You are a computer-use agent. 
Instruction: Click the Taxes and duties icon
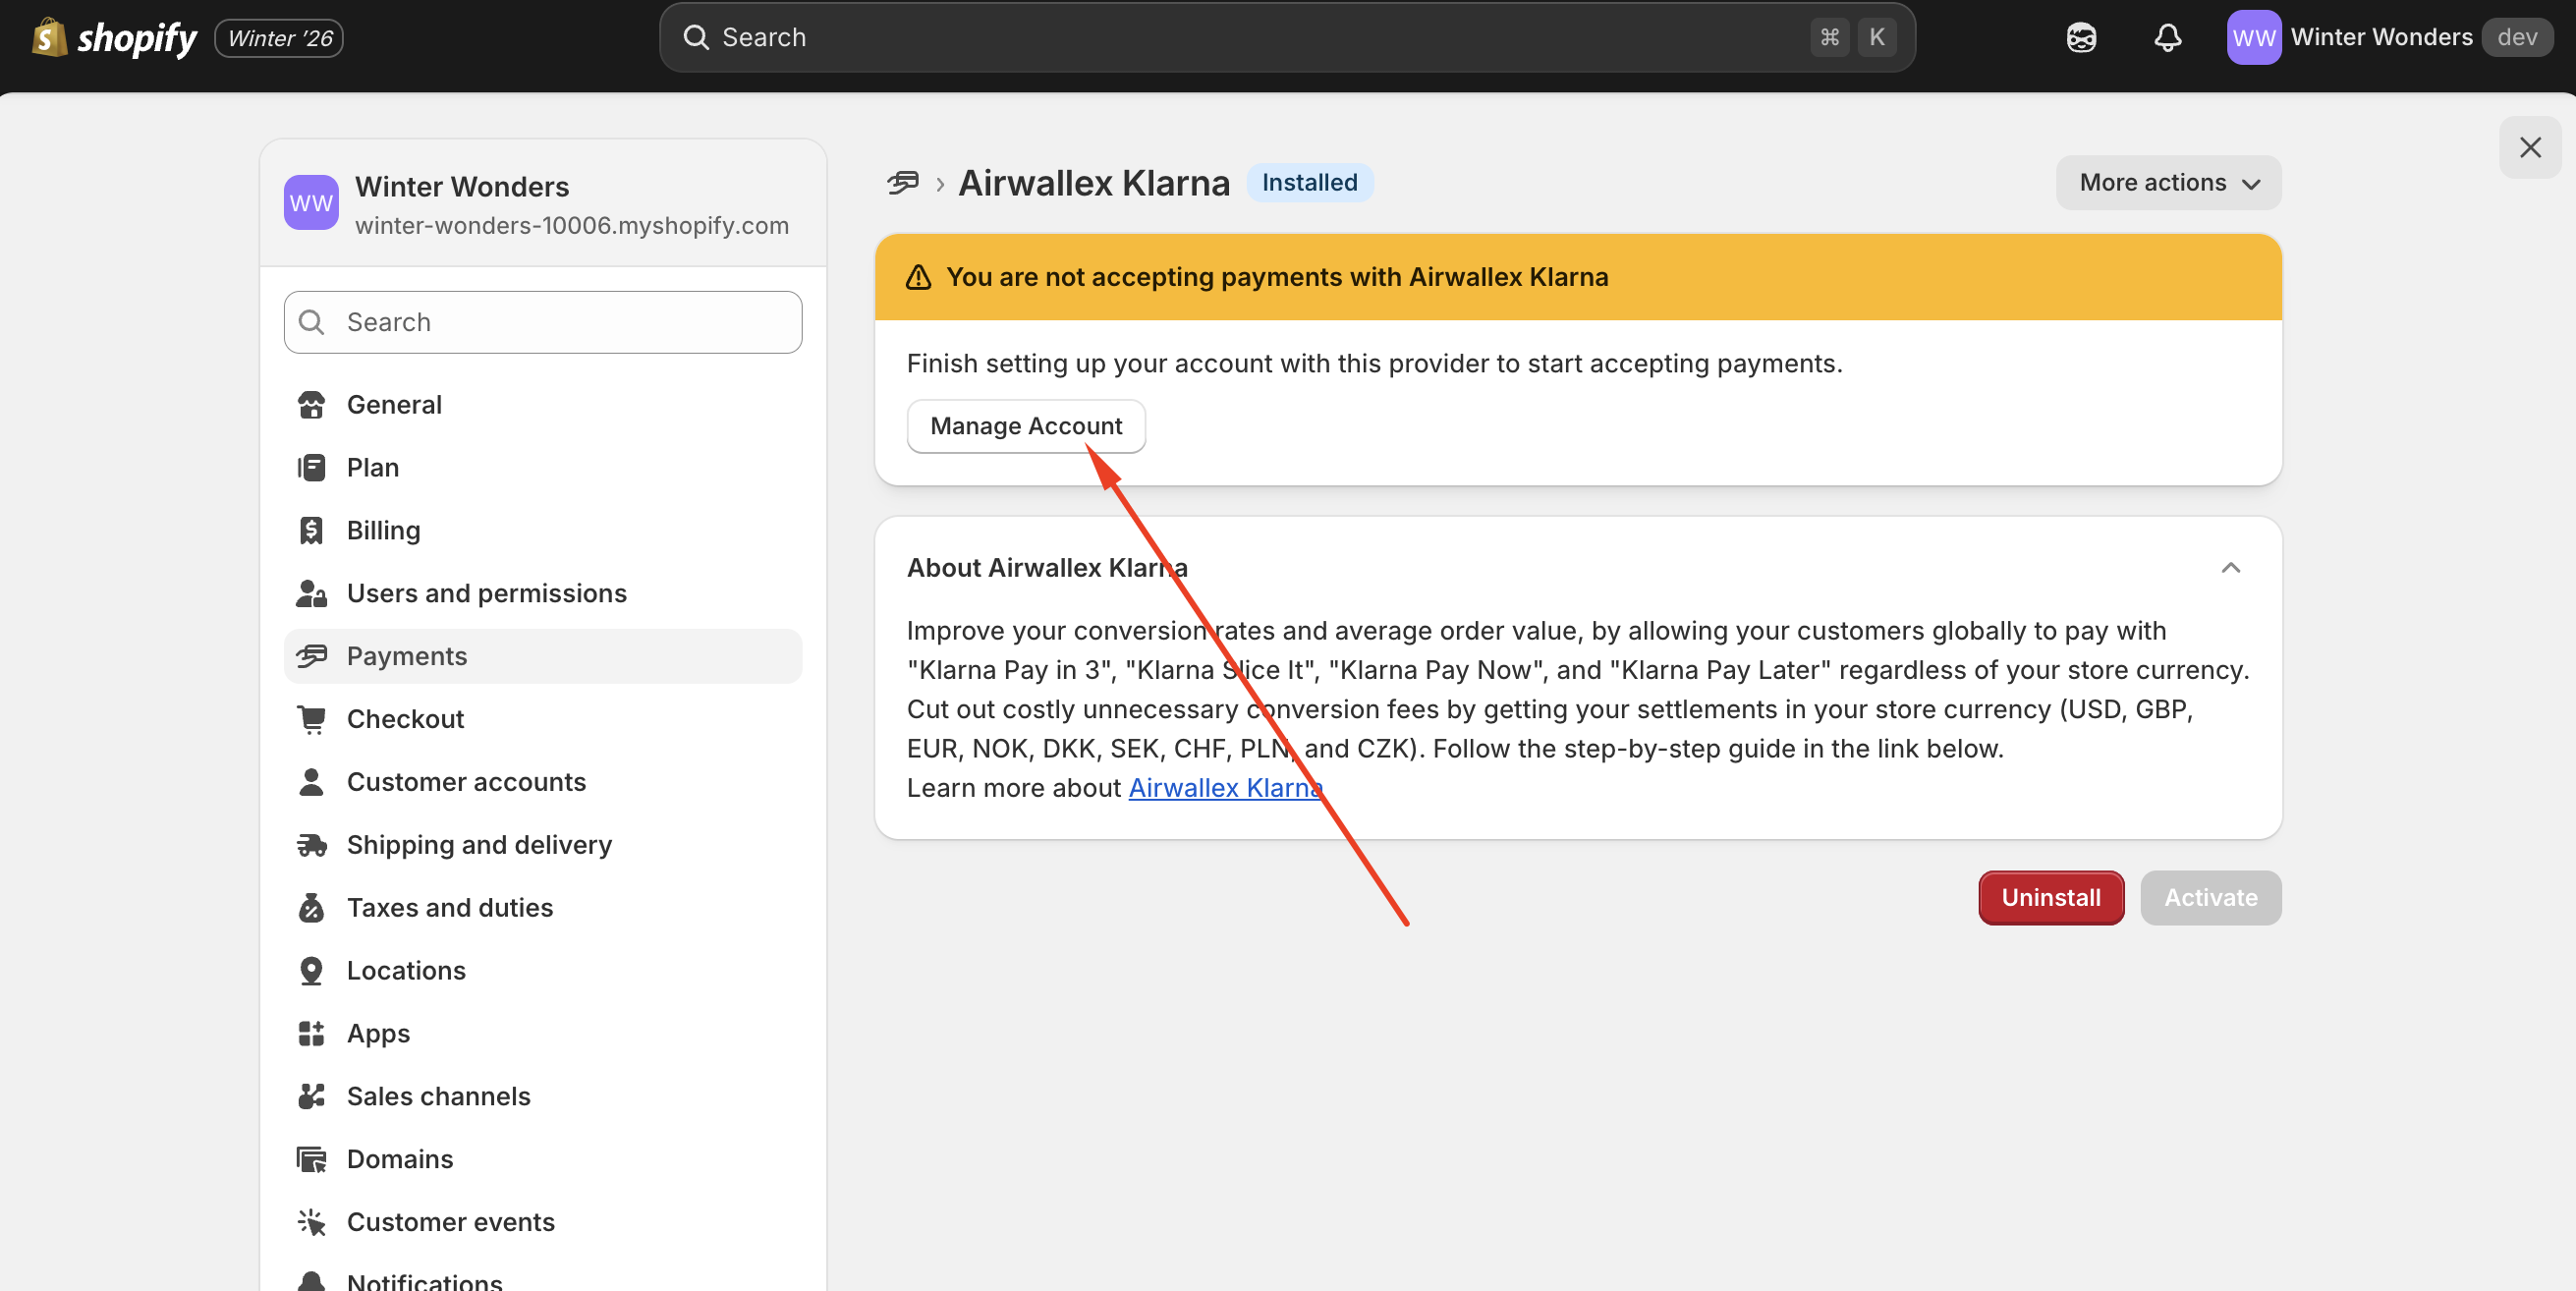click(311, 907)
